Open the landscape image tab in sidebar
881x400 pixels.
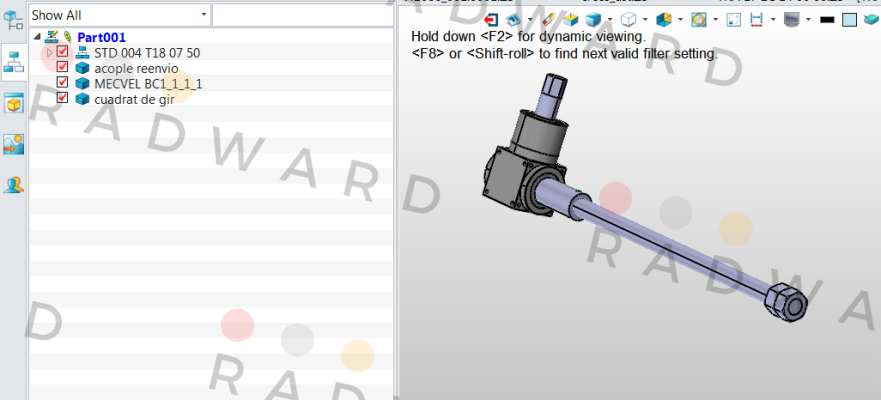(13, 144)
